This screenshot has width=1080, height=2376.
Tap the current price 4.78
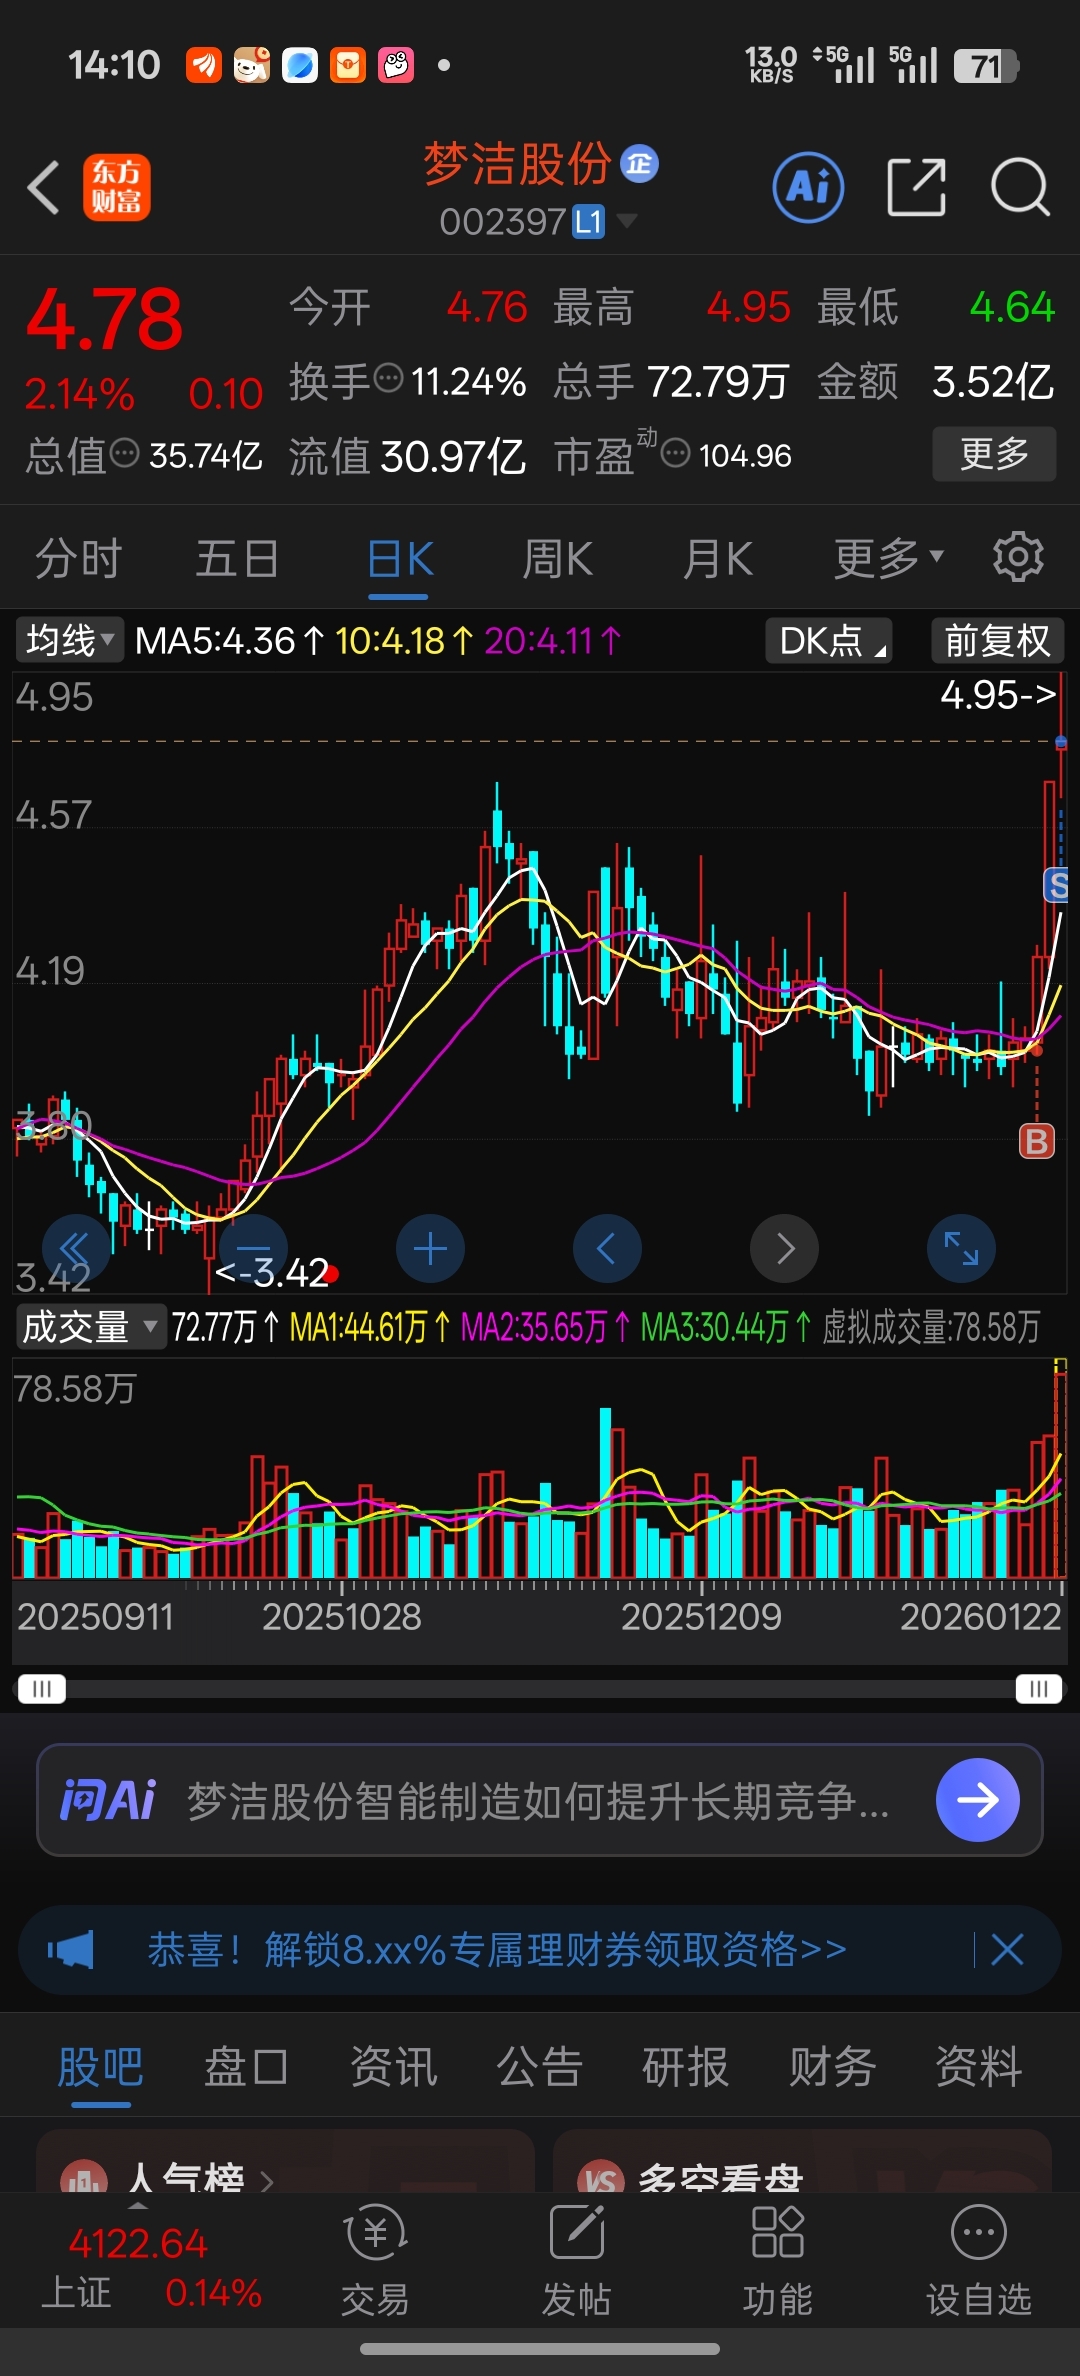coord(104,319)
